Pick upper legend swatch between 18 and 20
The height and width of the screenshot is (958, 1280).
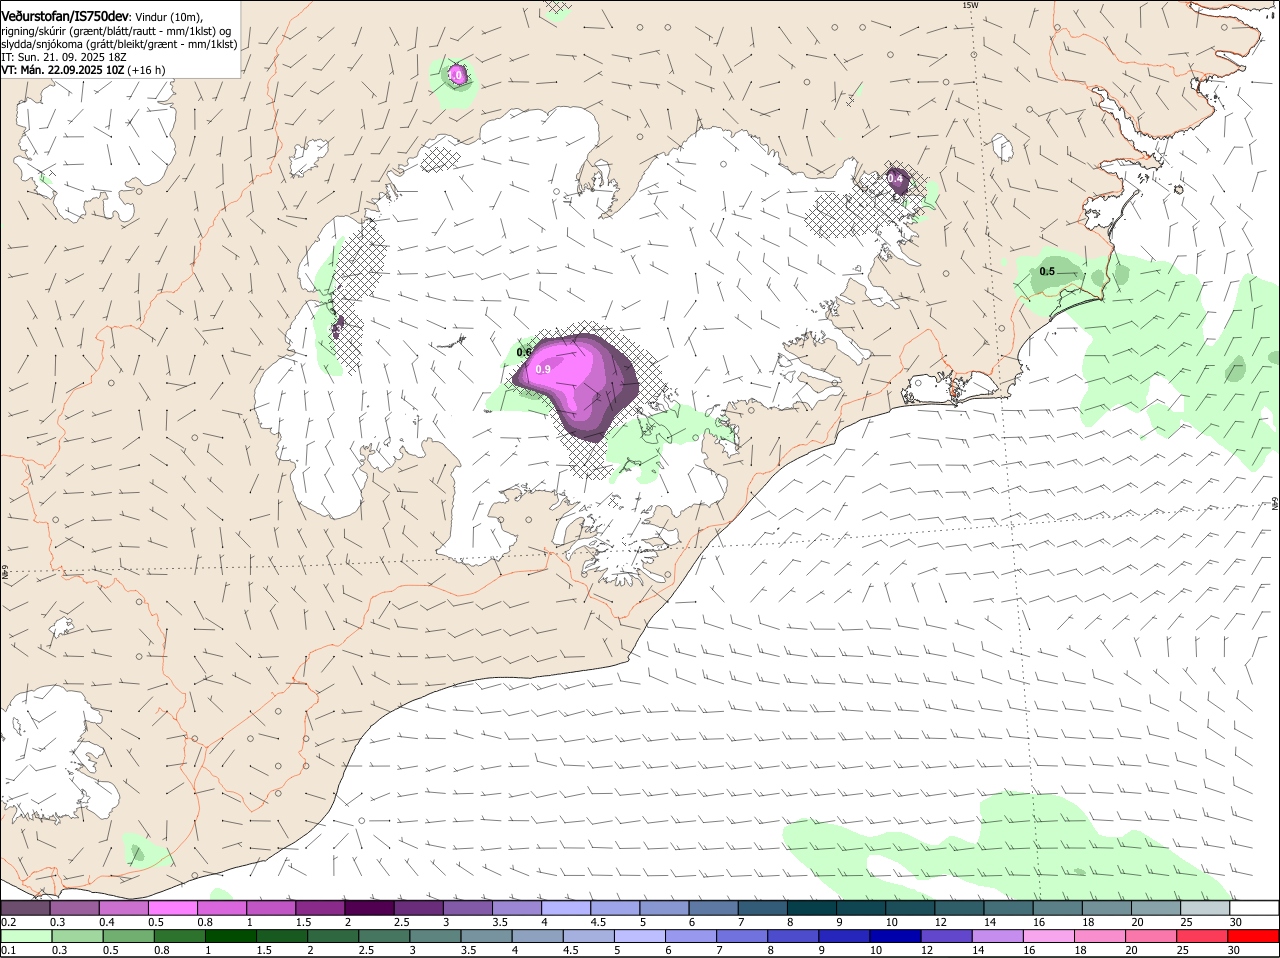coord(1107,908)
